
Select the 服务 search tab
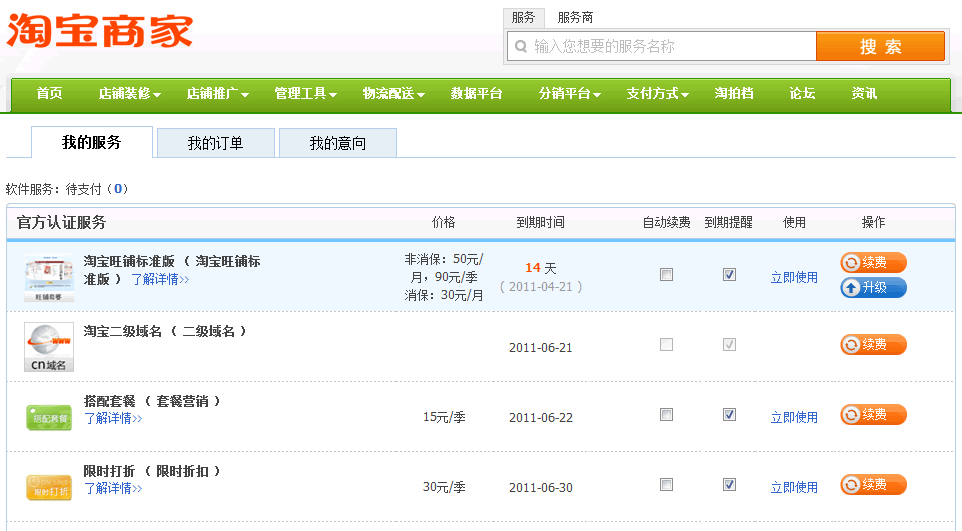tap(523, 17)
